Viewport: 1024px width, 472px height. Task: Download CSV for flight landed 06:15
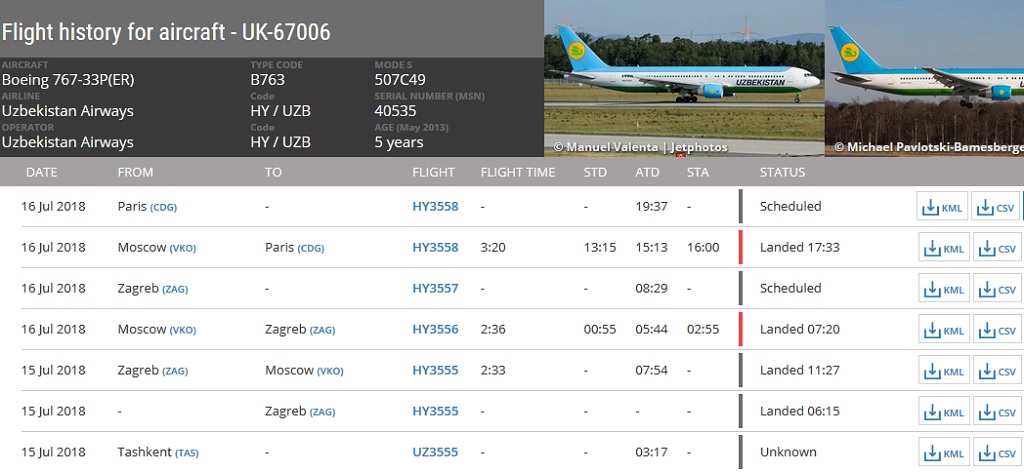997,413
